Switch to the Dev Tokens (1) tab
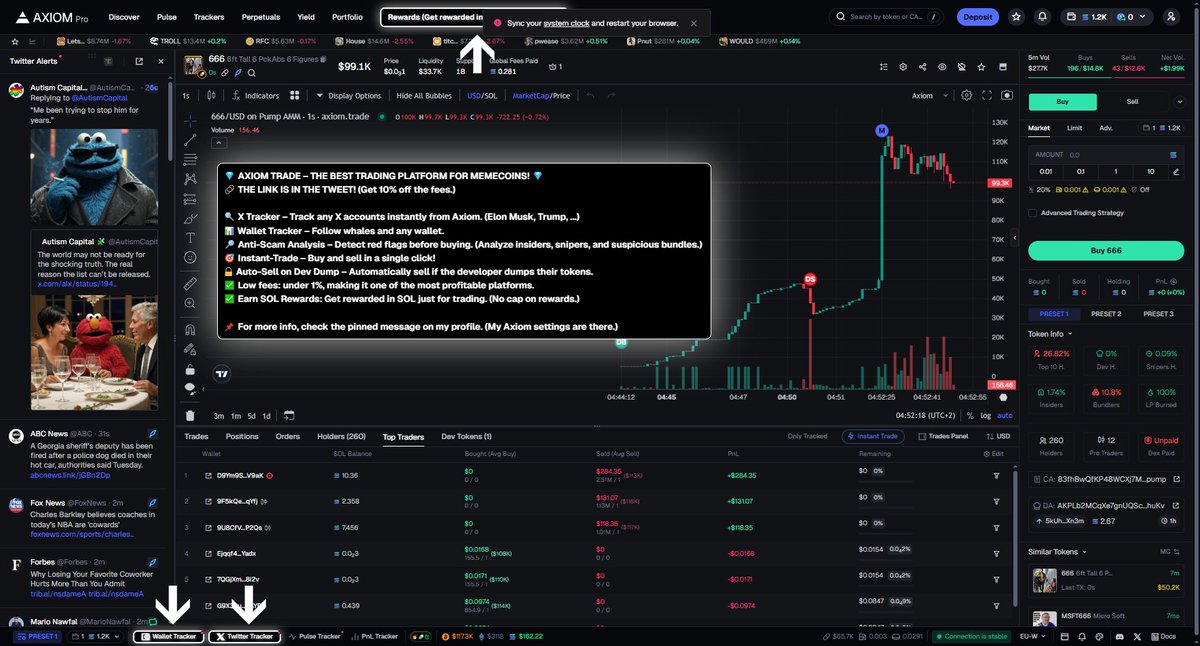Viewport: 1200px width, 646px height. coord(466,436)
